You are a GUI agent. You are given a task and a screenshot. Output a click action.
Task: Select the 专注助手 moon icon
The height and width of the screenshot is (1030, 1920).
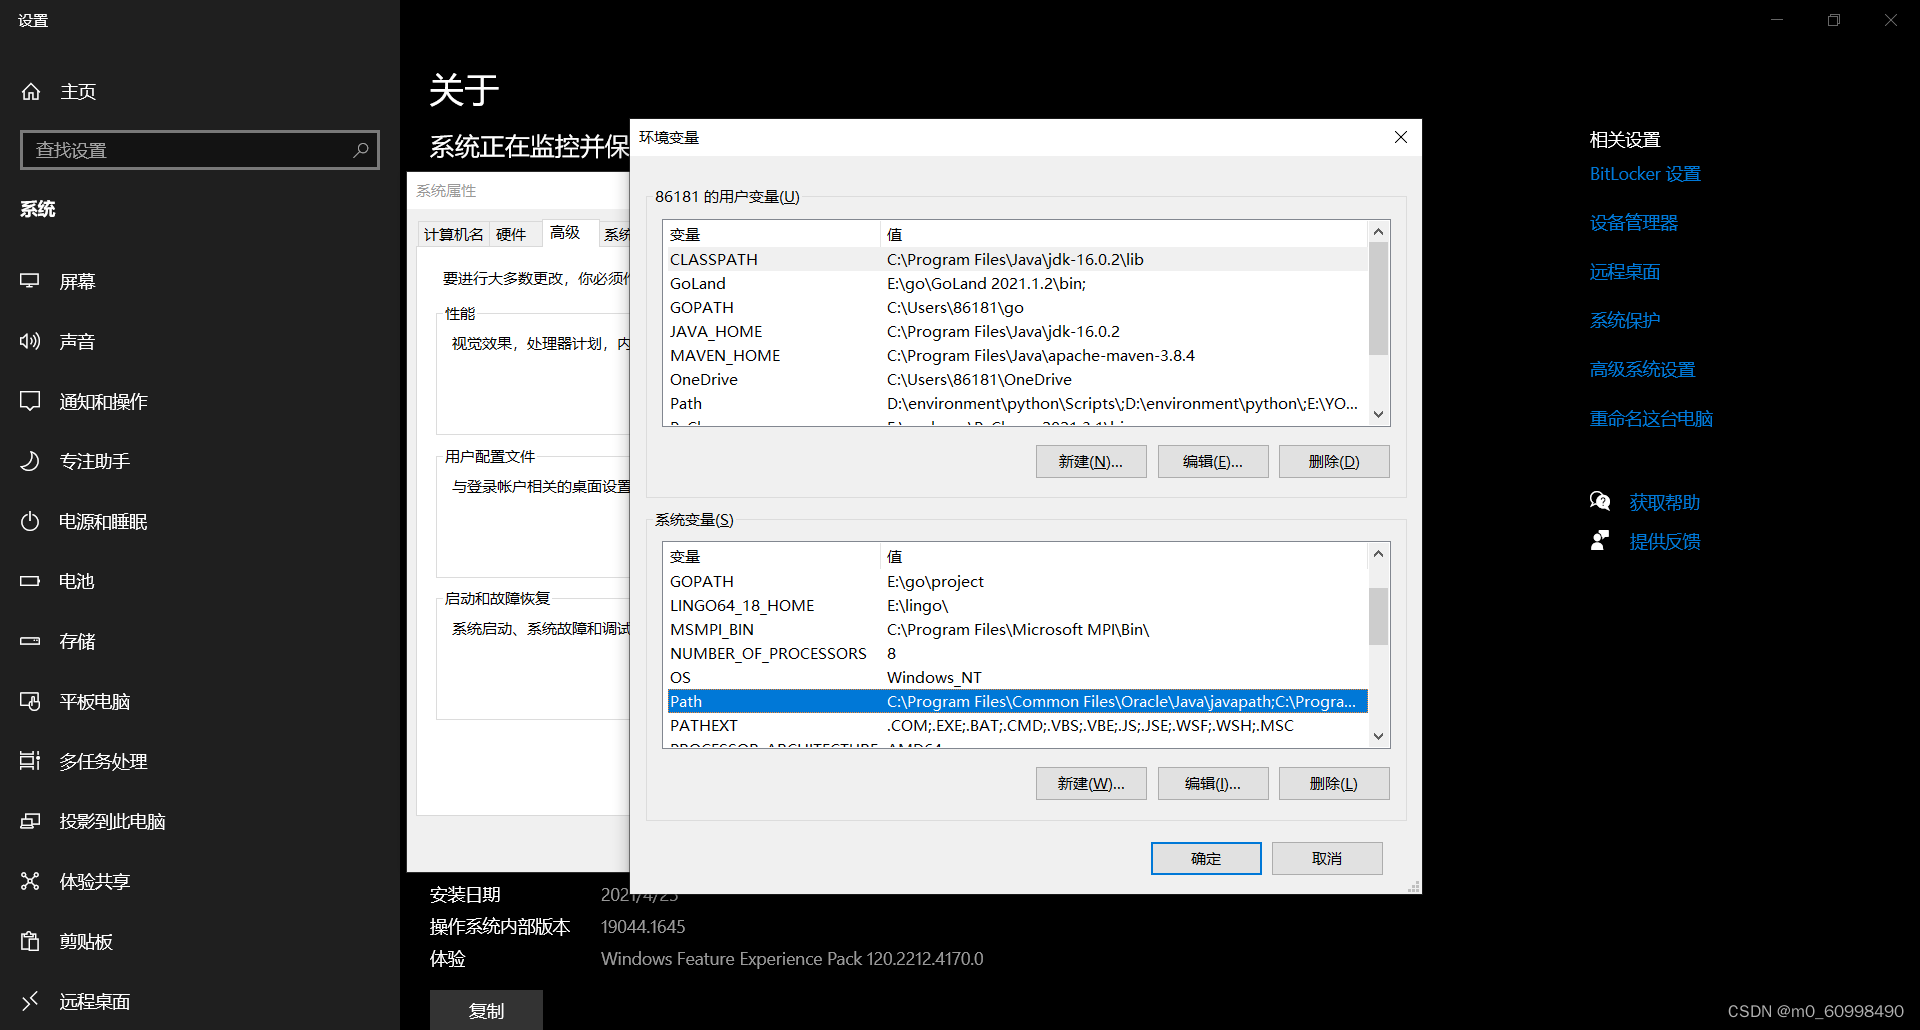tap(30, 461)
